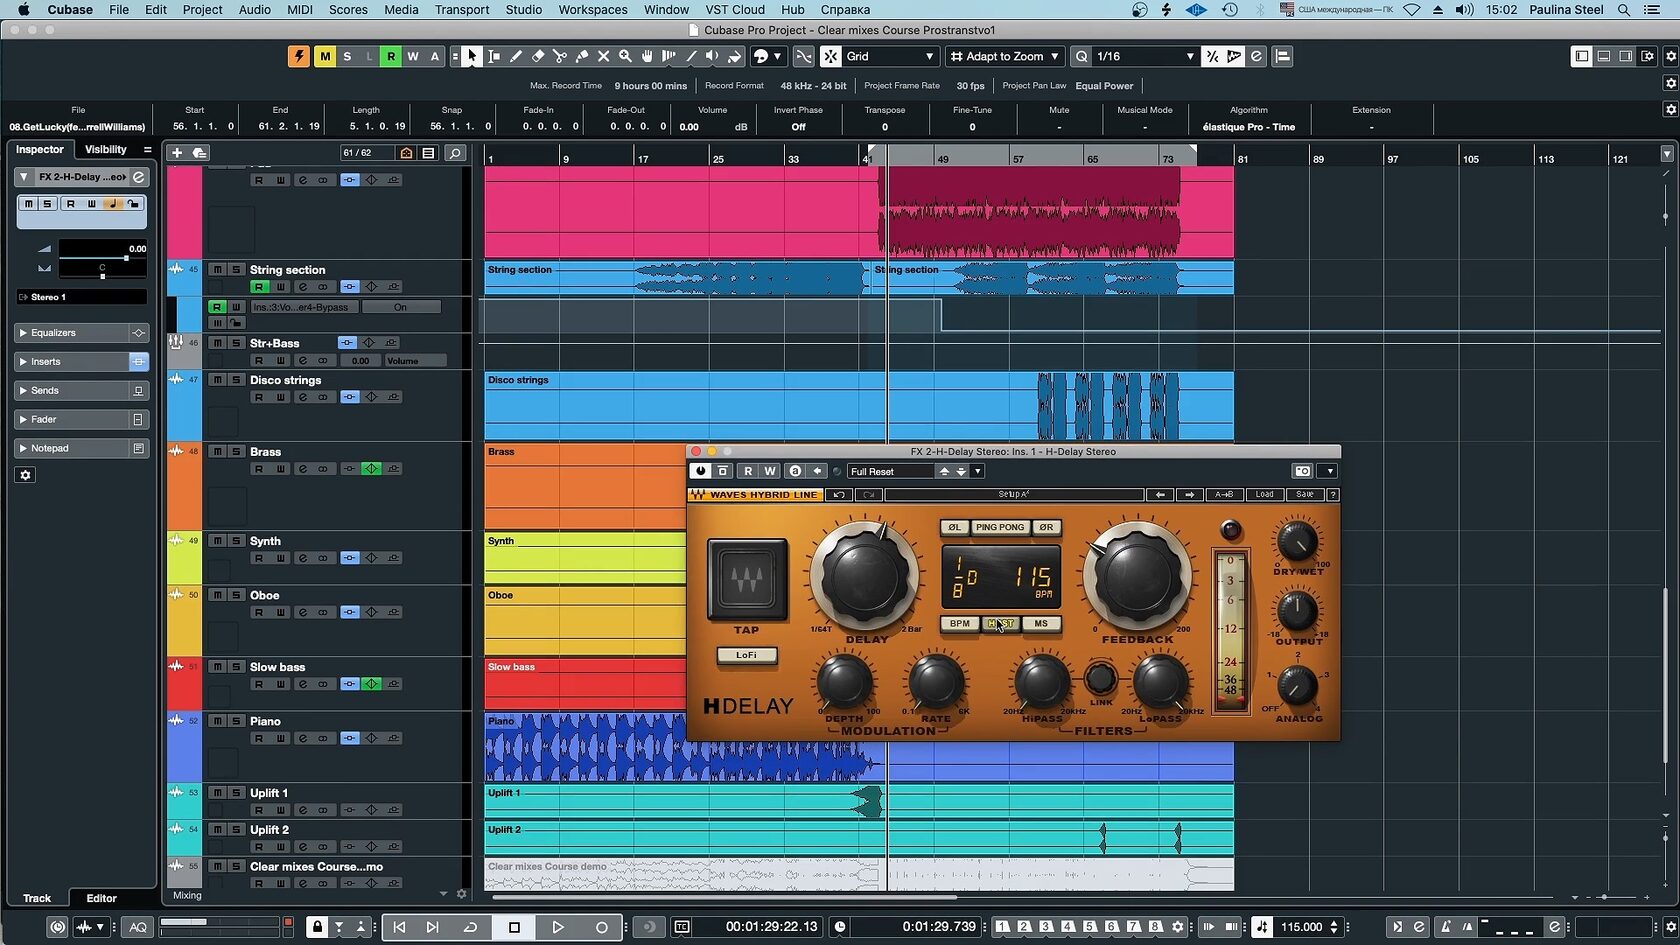The width and height of the screenshot is (1680, 945).
Task: Click the transport Play button
Action: [558, 927]
